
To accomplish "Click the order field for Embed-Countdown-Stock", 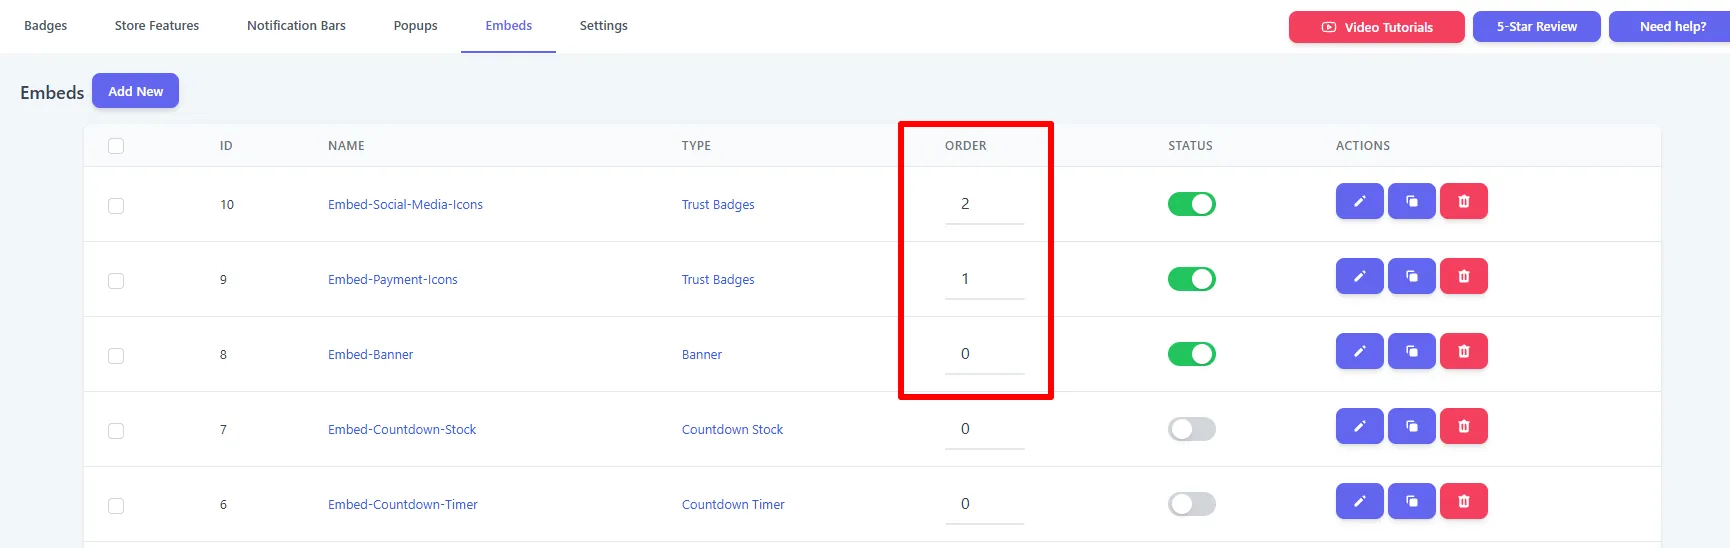I will click(985, 429).
